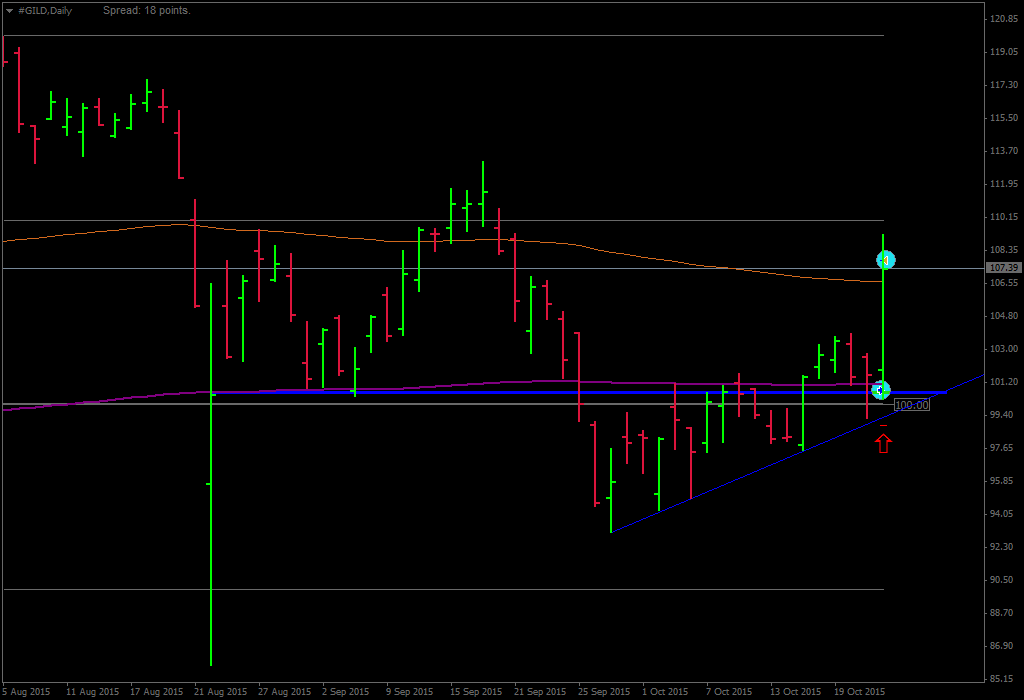Open the chart menu triangle beside #GILD,Daily

click(x=9, y=11)
